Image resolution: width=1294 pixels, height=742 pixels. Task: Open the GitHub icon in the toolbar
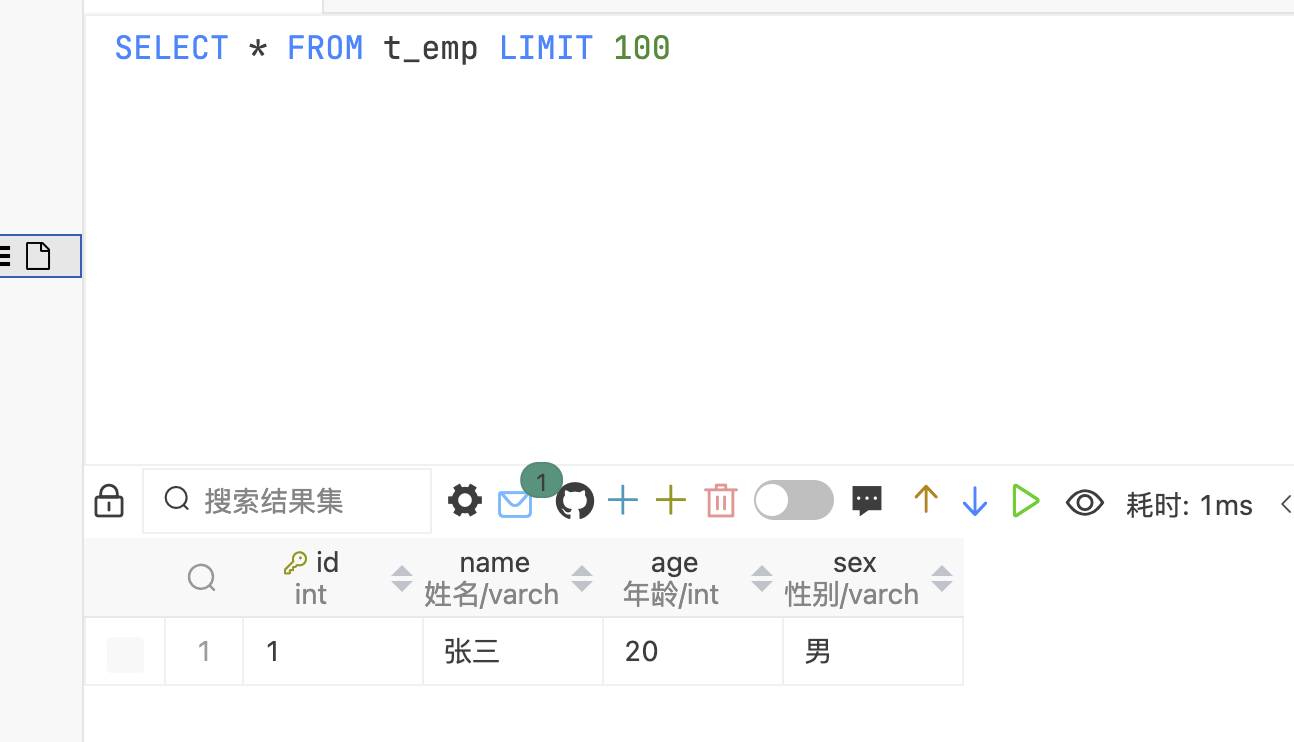575,501
